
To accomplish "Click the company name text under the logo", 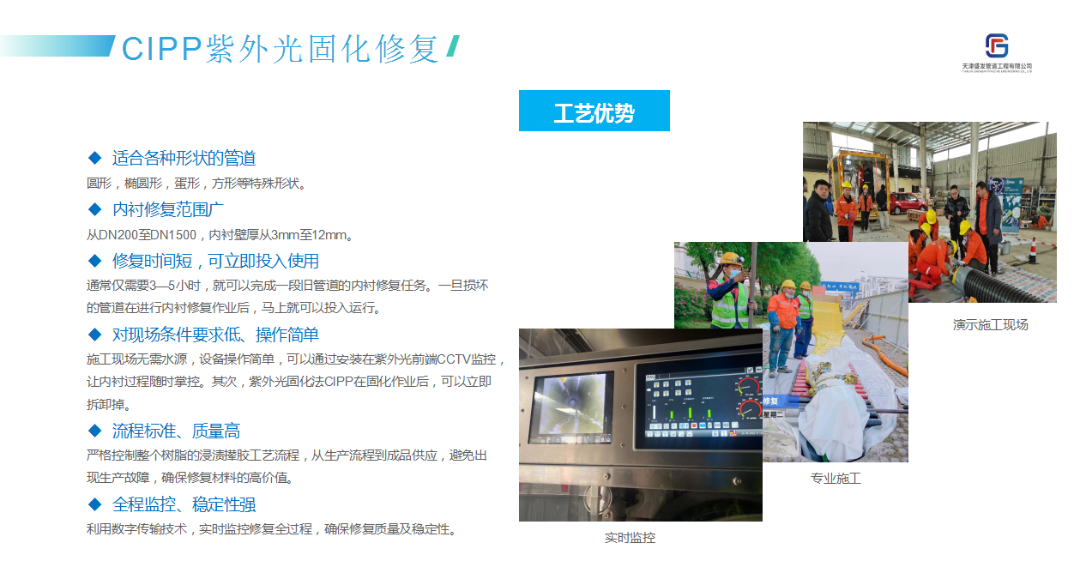I will [x=997, y=67].
